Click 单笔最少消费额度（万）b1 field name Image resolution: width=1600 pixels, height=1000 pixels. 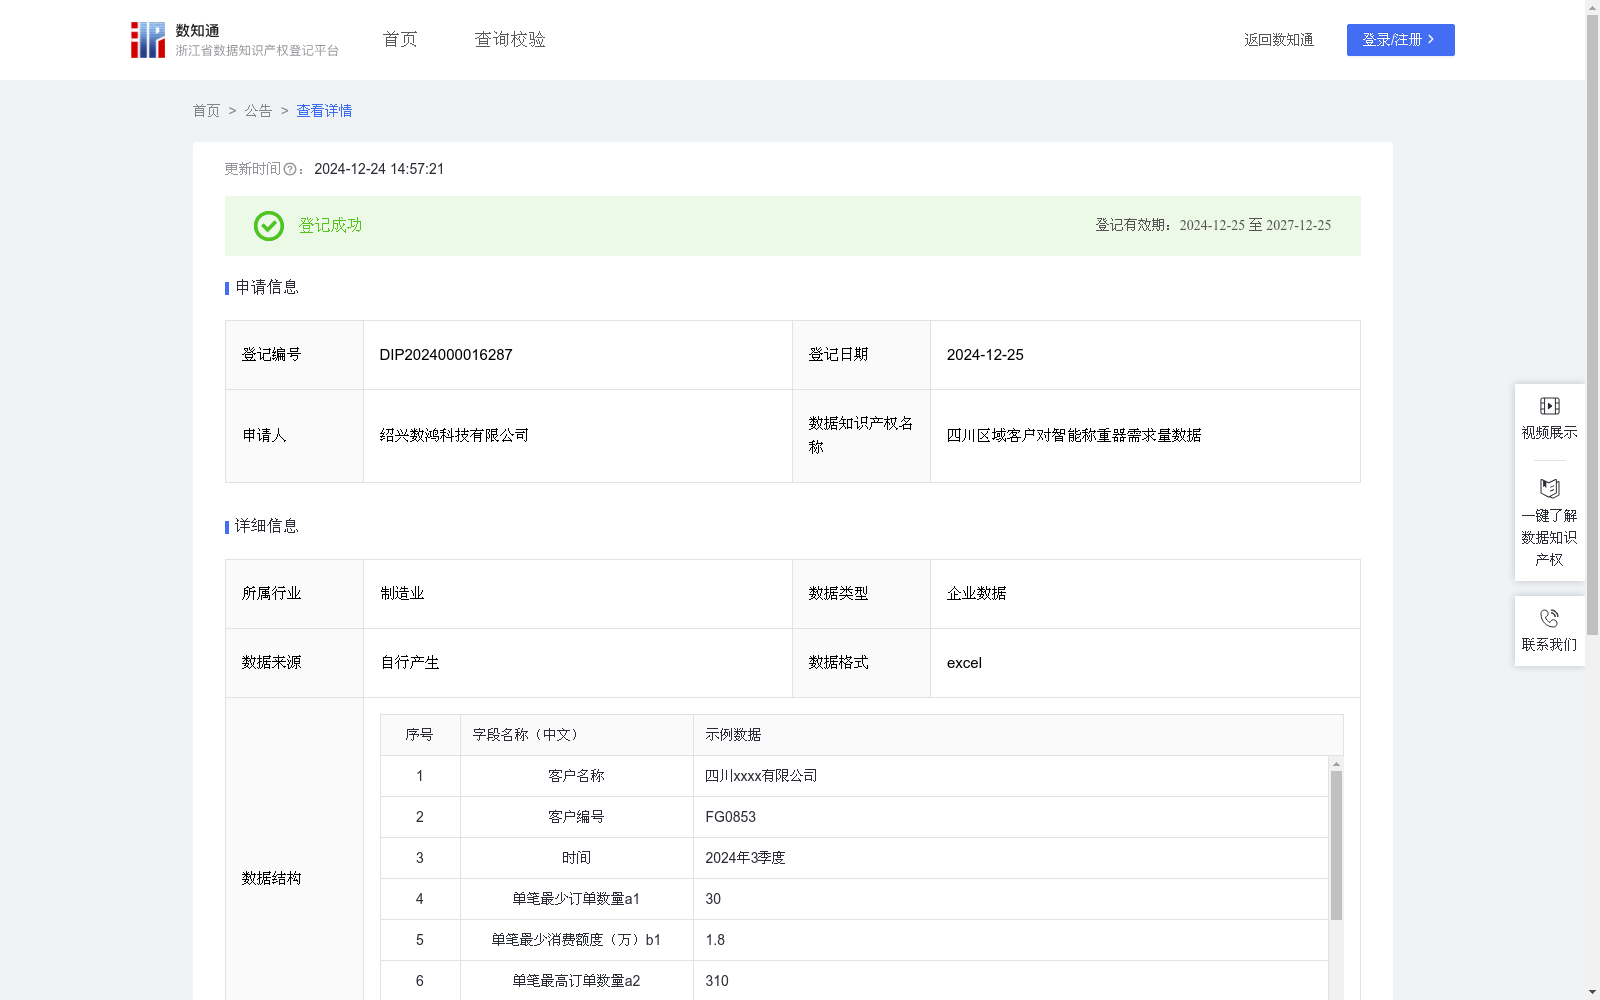point(576,940)
